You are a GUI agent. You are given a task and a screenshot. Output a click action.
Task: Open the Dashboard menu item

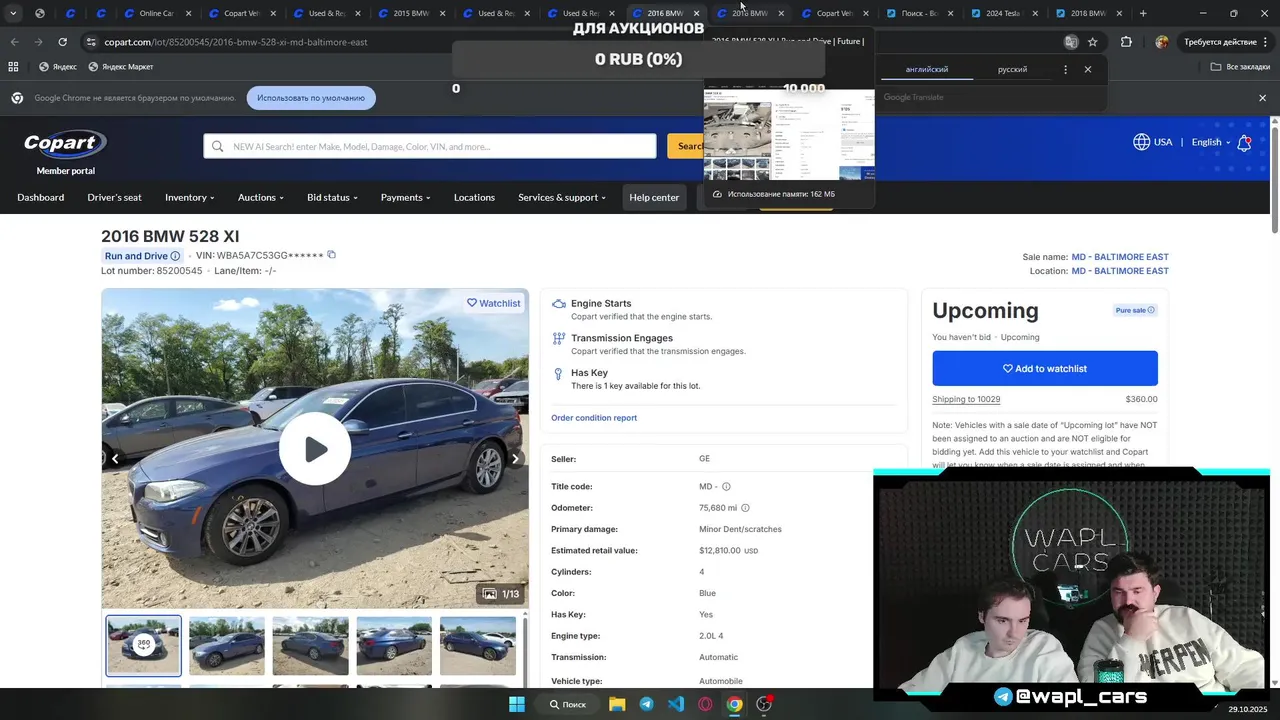[40, 197]
